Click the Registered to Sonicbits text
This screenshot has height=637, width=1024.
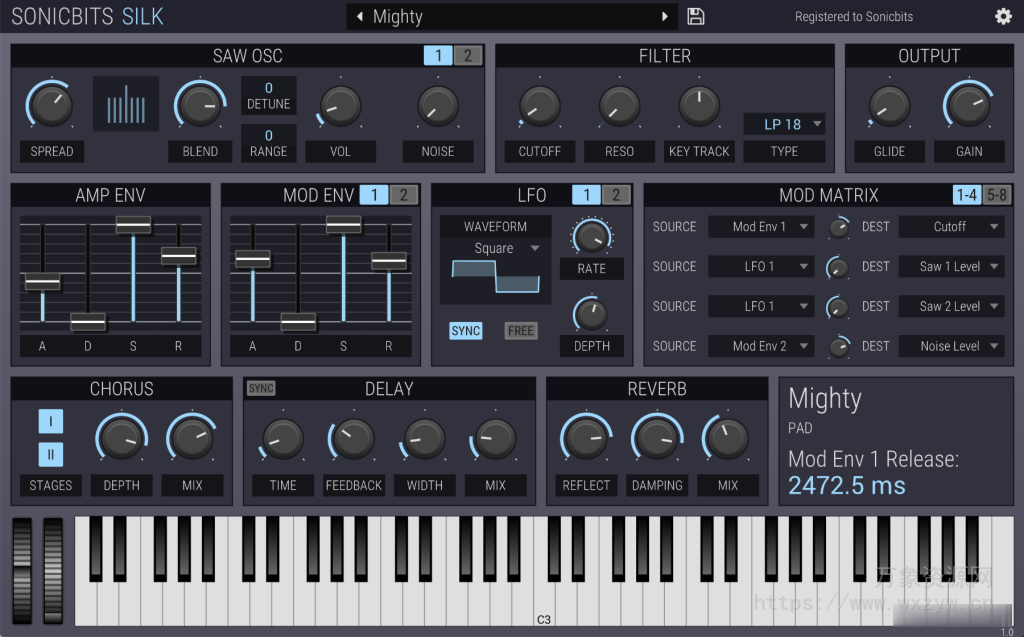(x=855, y=16)
